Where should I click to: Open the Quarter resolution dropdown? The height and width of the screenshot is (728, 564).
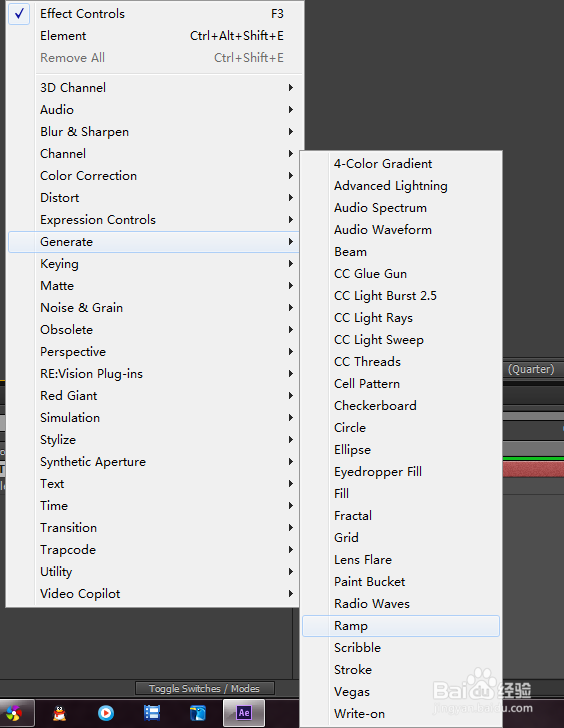[x=533, y=370]
